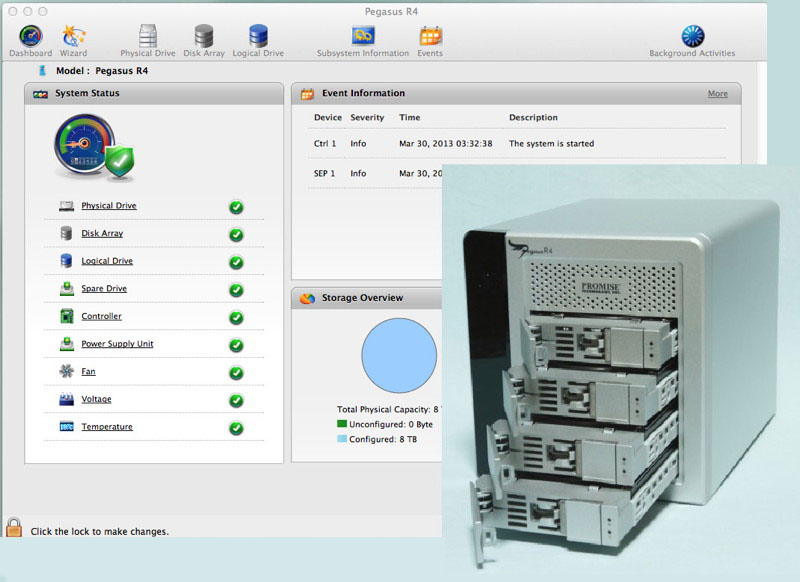Click the Event Information calendar icon
800x582 pixels.
[307, 94]
